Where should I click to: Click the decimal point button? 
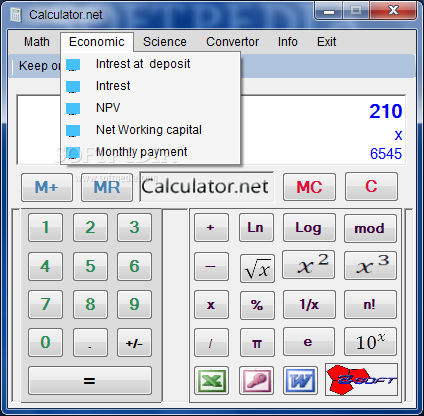click(x=90, y=342)
